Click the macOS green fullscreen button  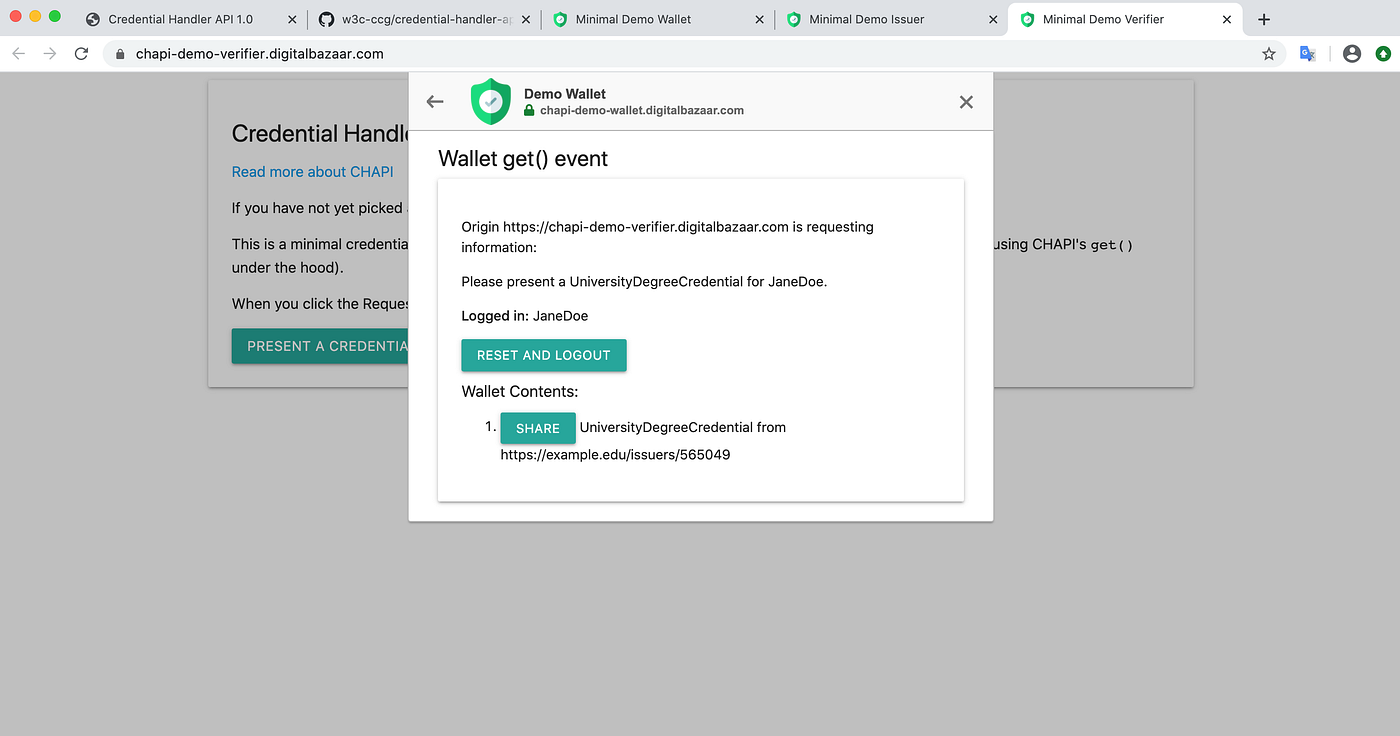[x=55, y=16]
